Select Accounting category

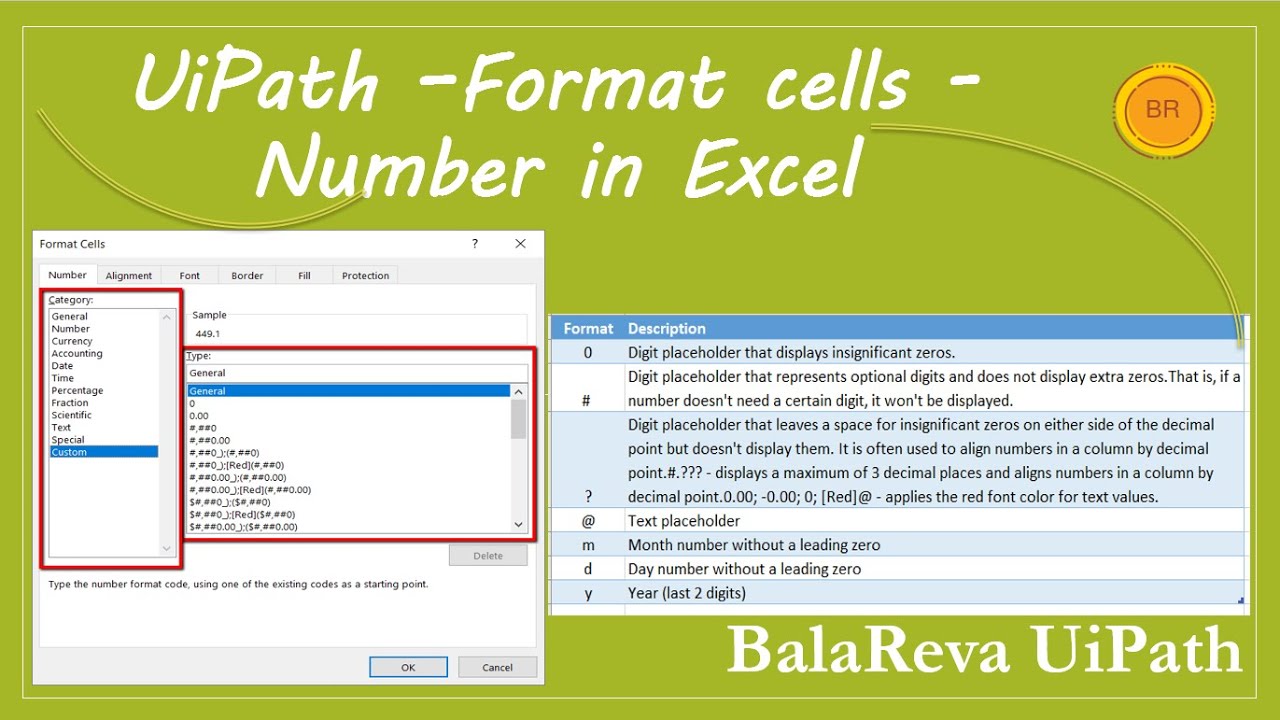104,353
